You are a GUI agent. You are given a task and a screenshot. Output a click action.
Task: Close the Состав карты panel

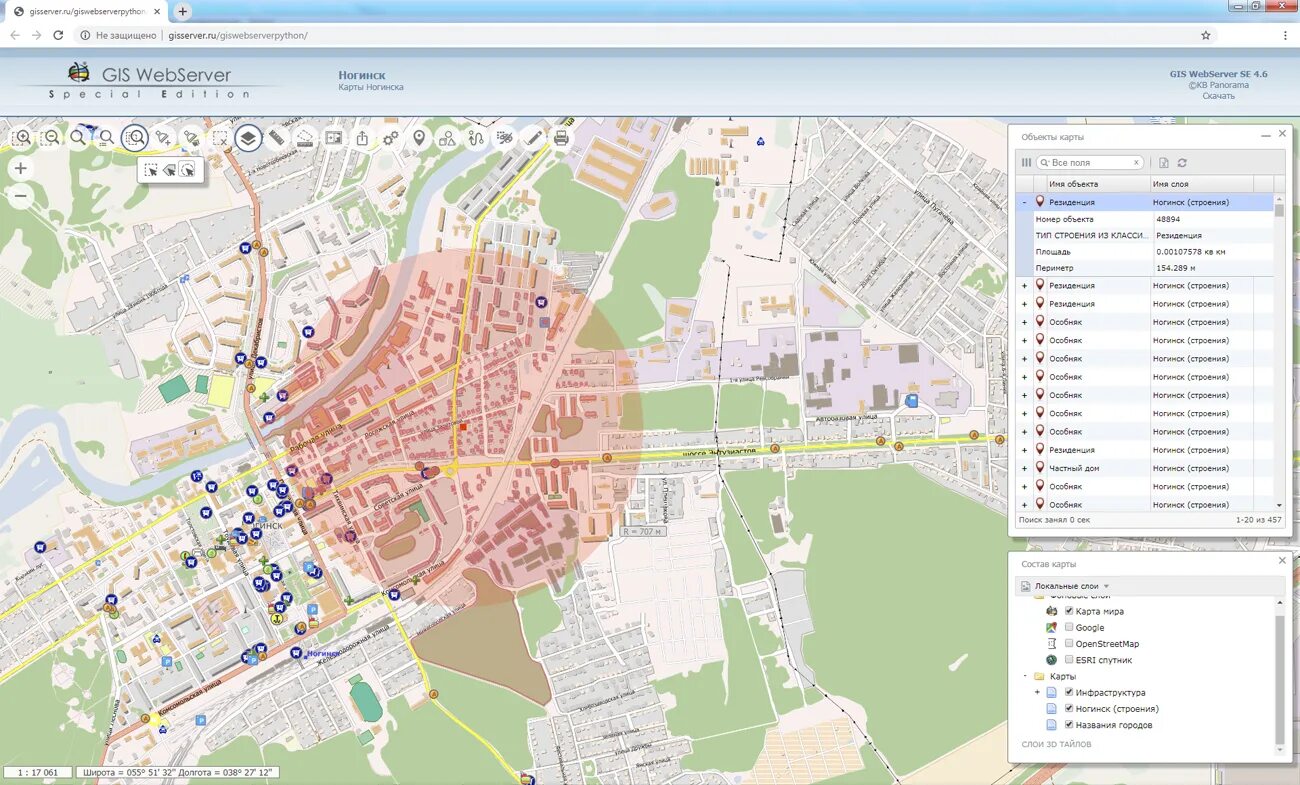pos(1282,560)
